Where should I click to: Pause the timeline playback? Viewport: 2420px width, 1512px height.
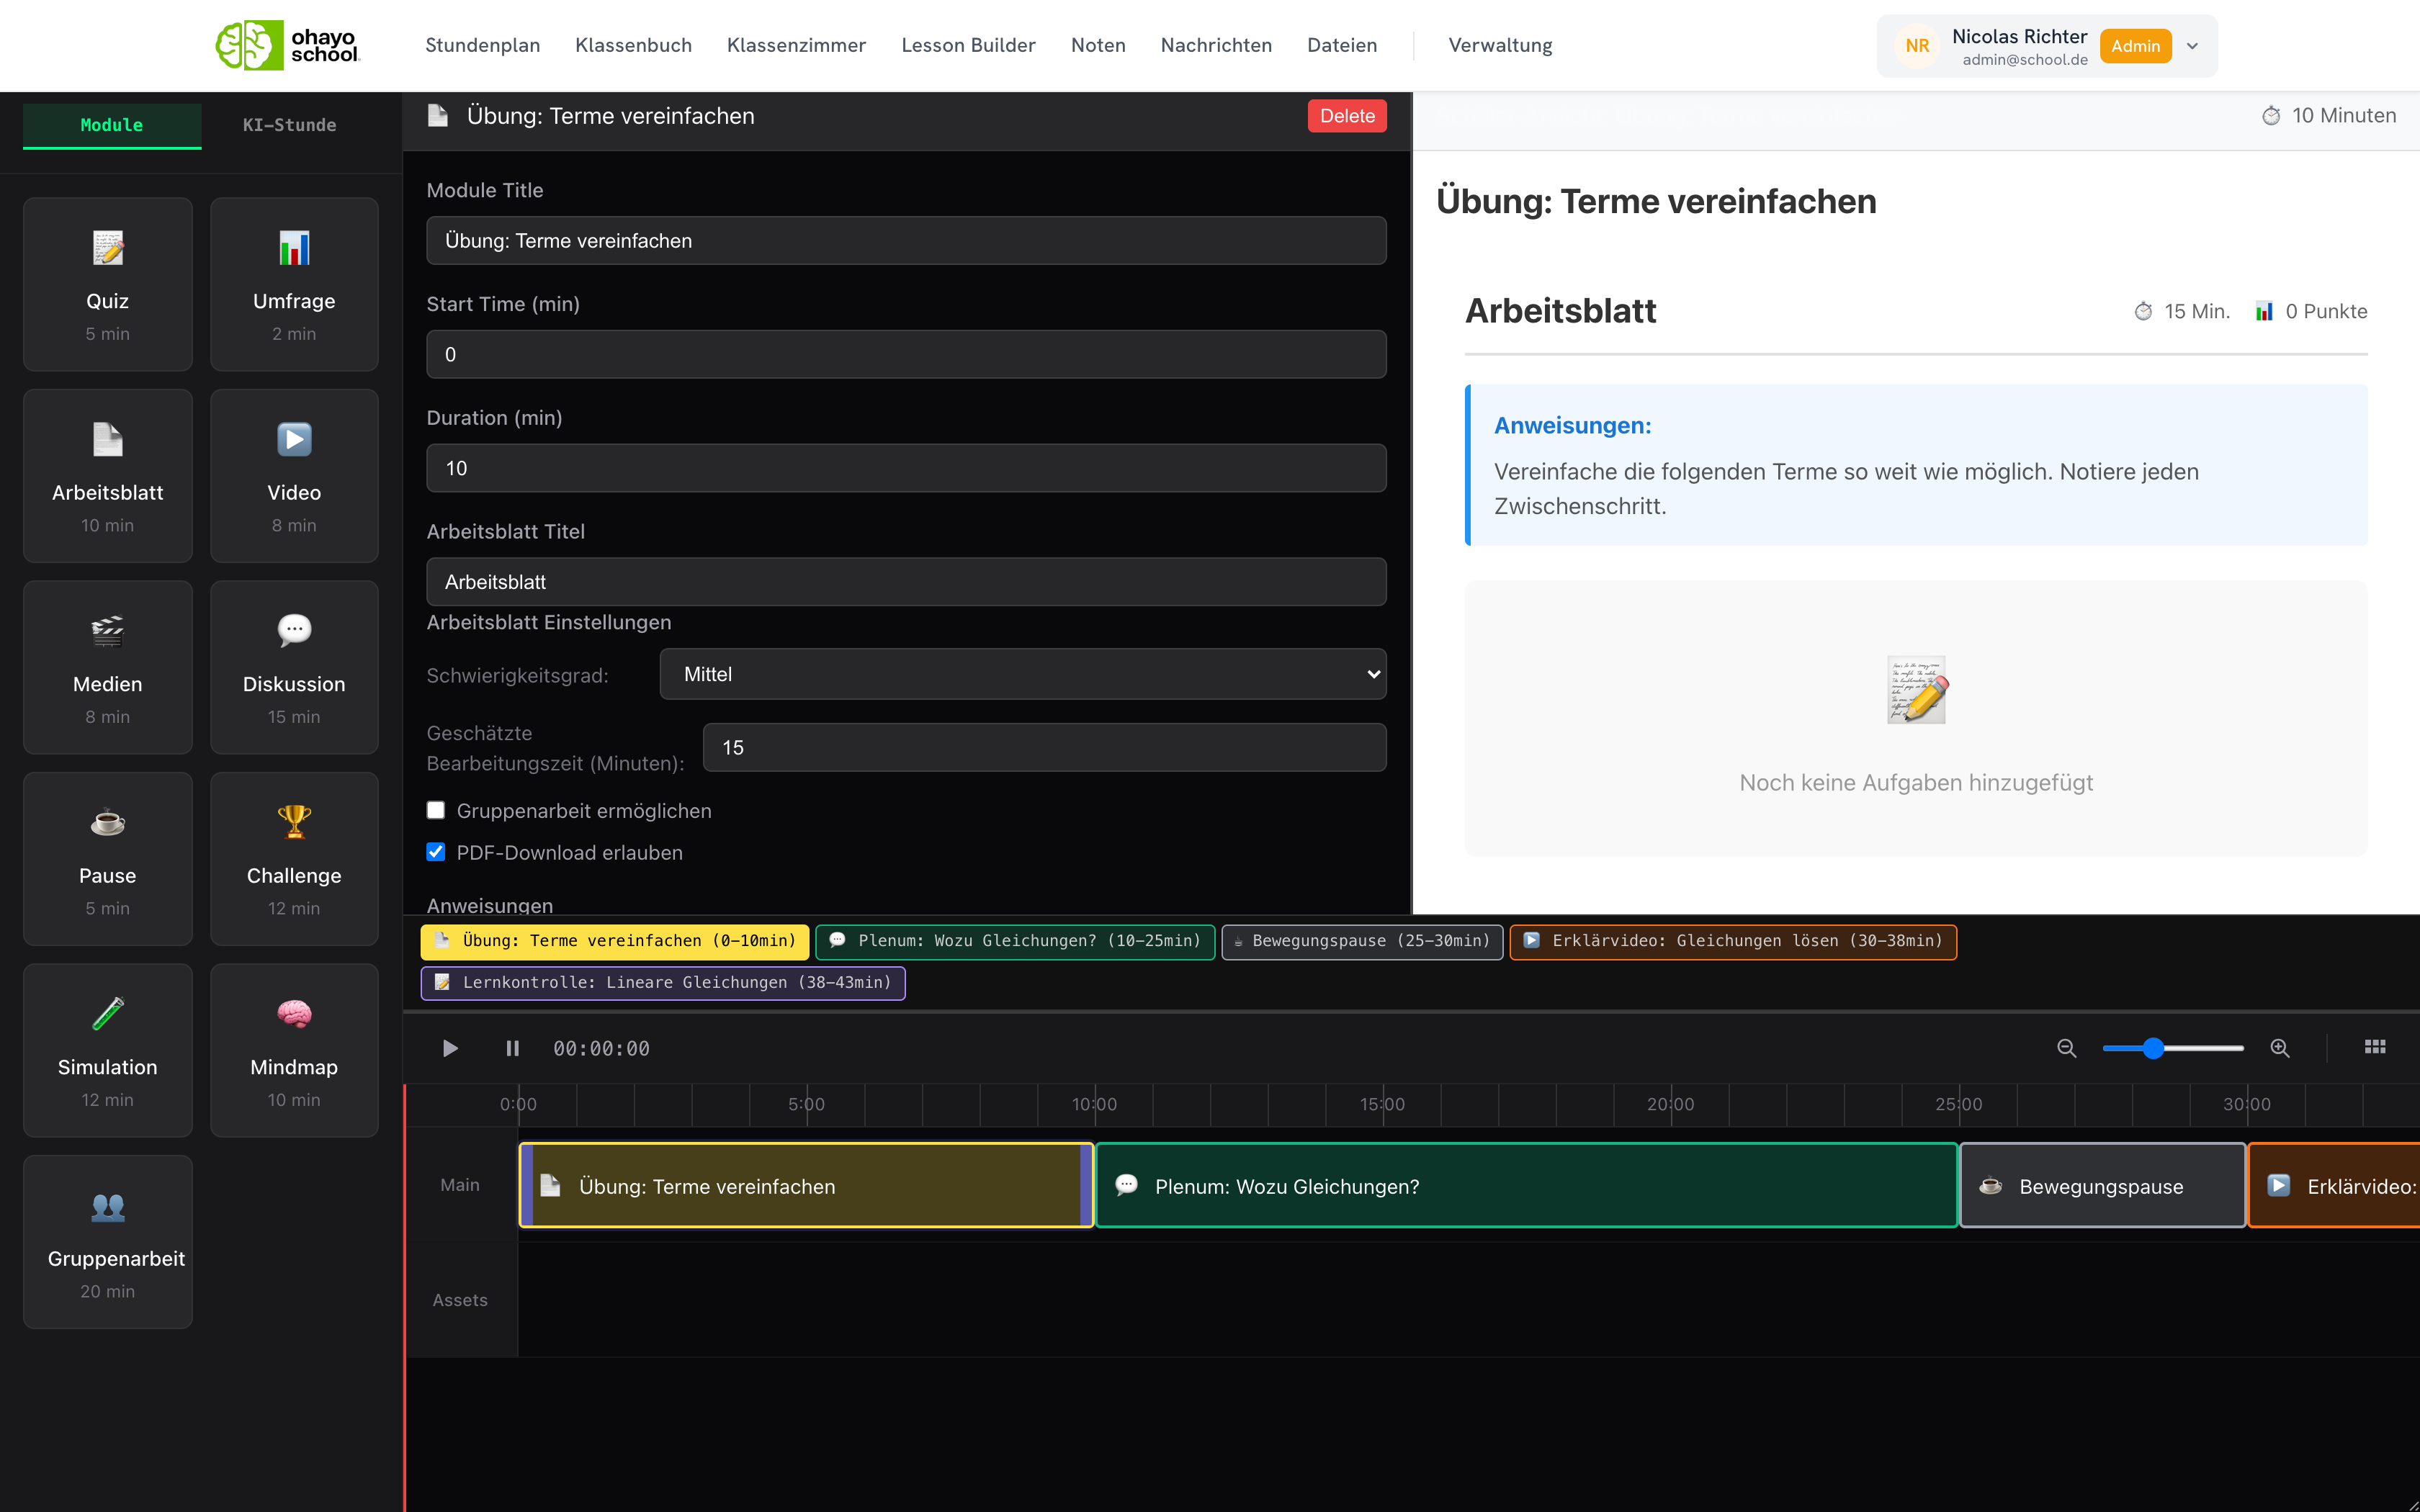[513, 1048]
